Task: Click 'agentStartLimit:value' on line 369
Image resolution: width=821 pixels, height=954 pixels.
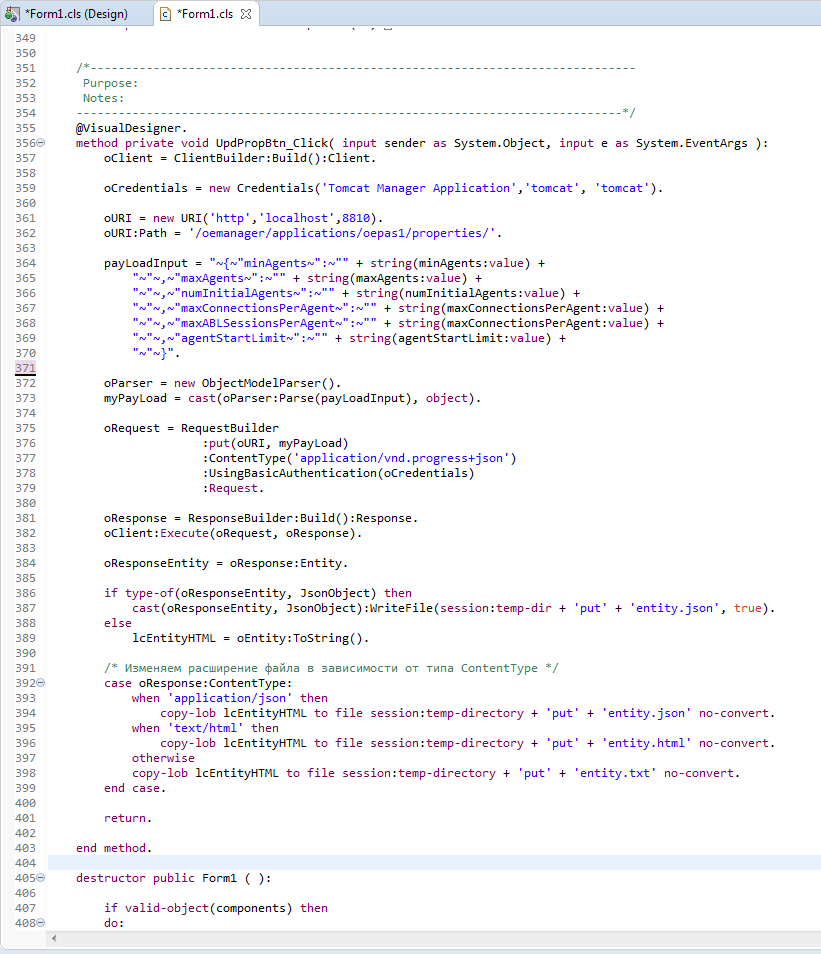Action: click(471, 338)
